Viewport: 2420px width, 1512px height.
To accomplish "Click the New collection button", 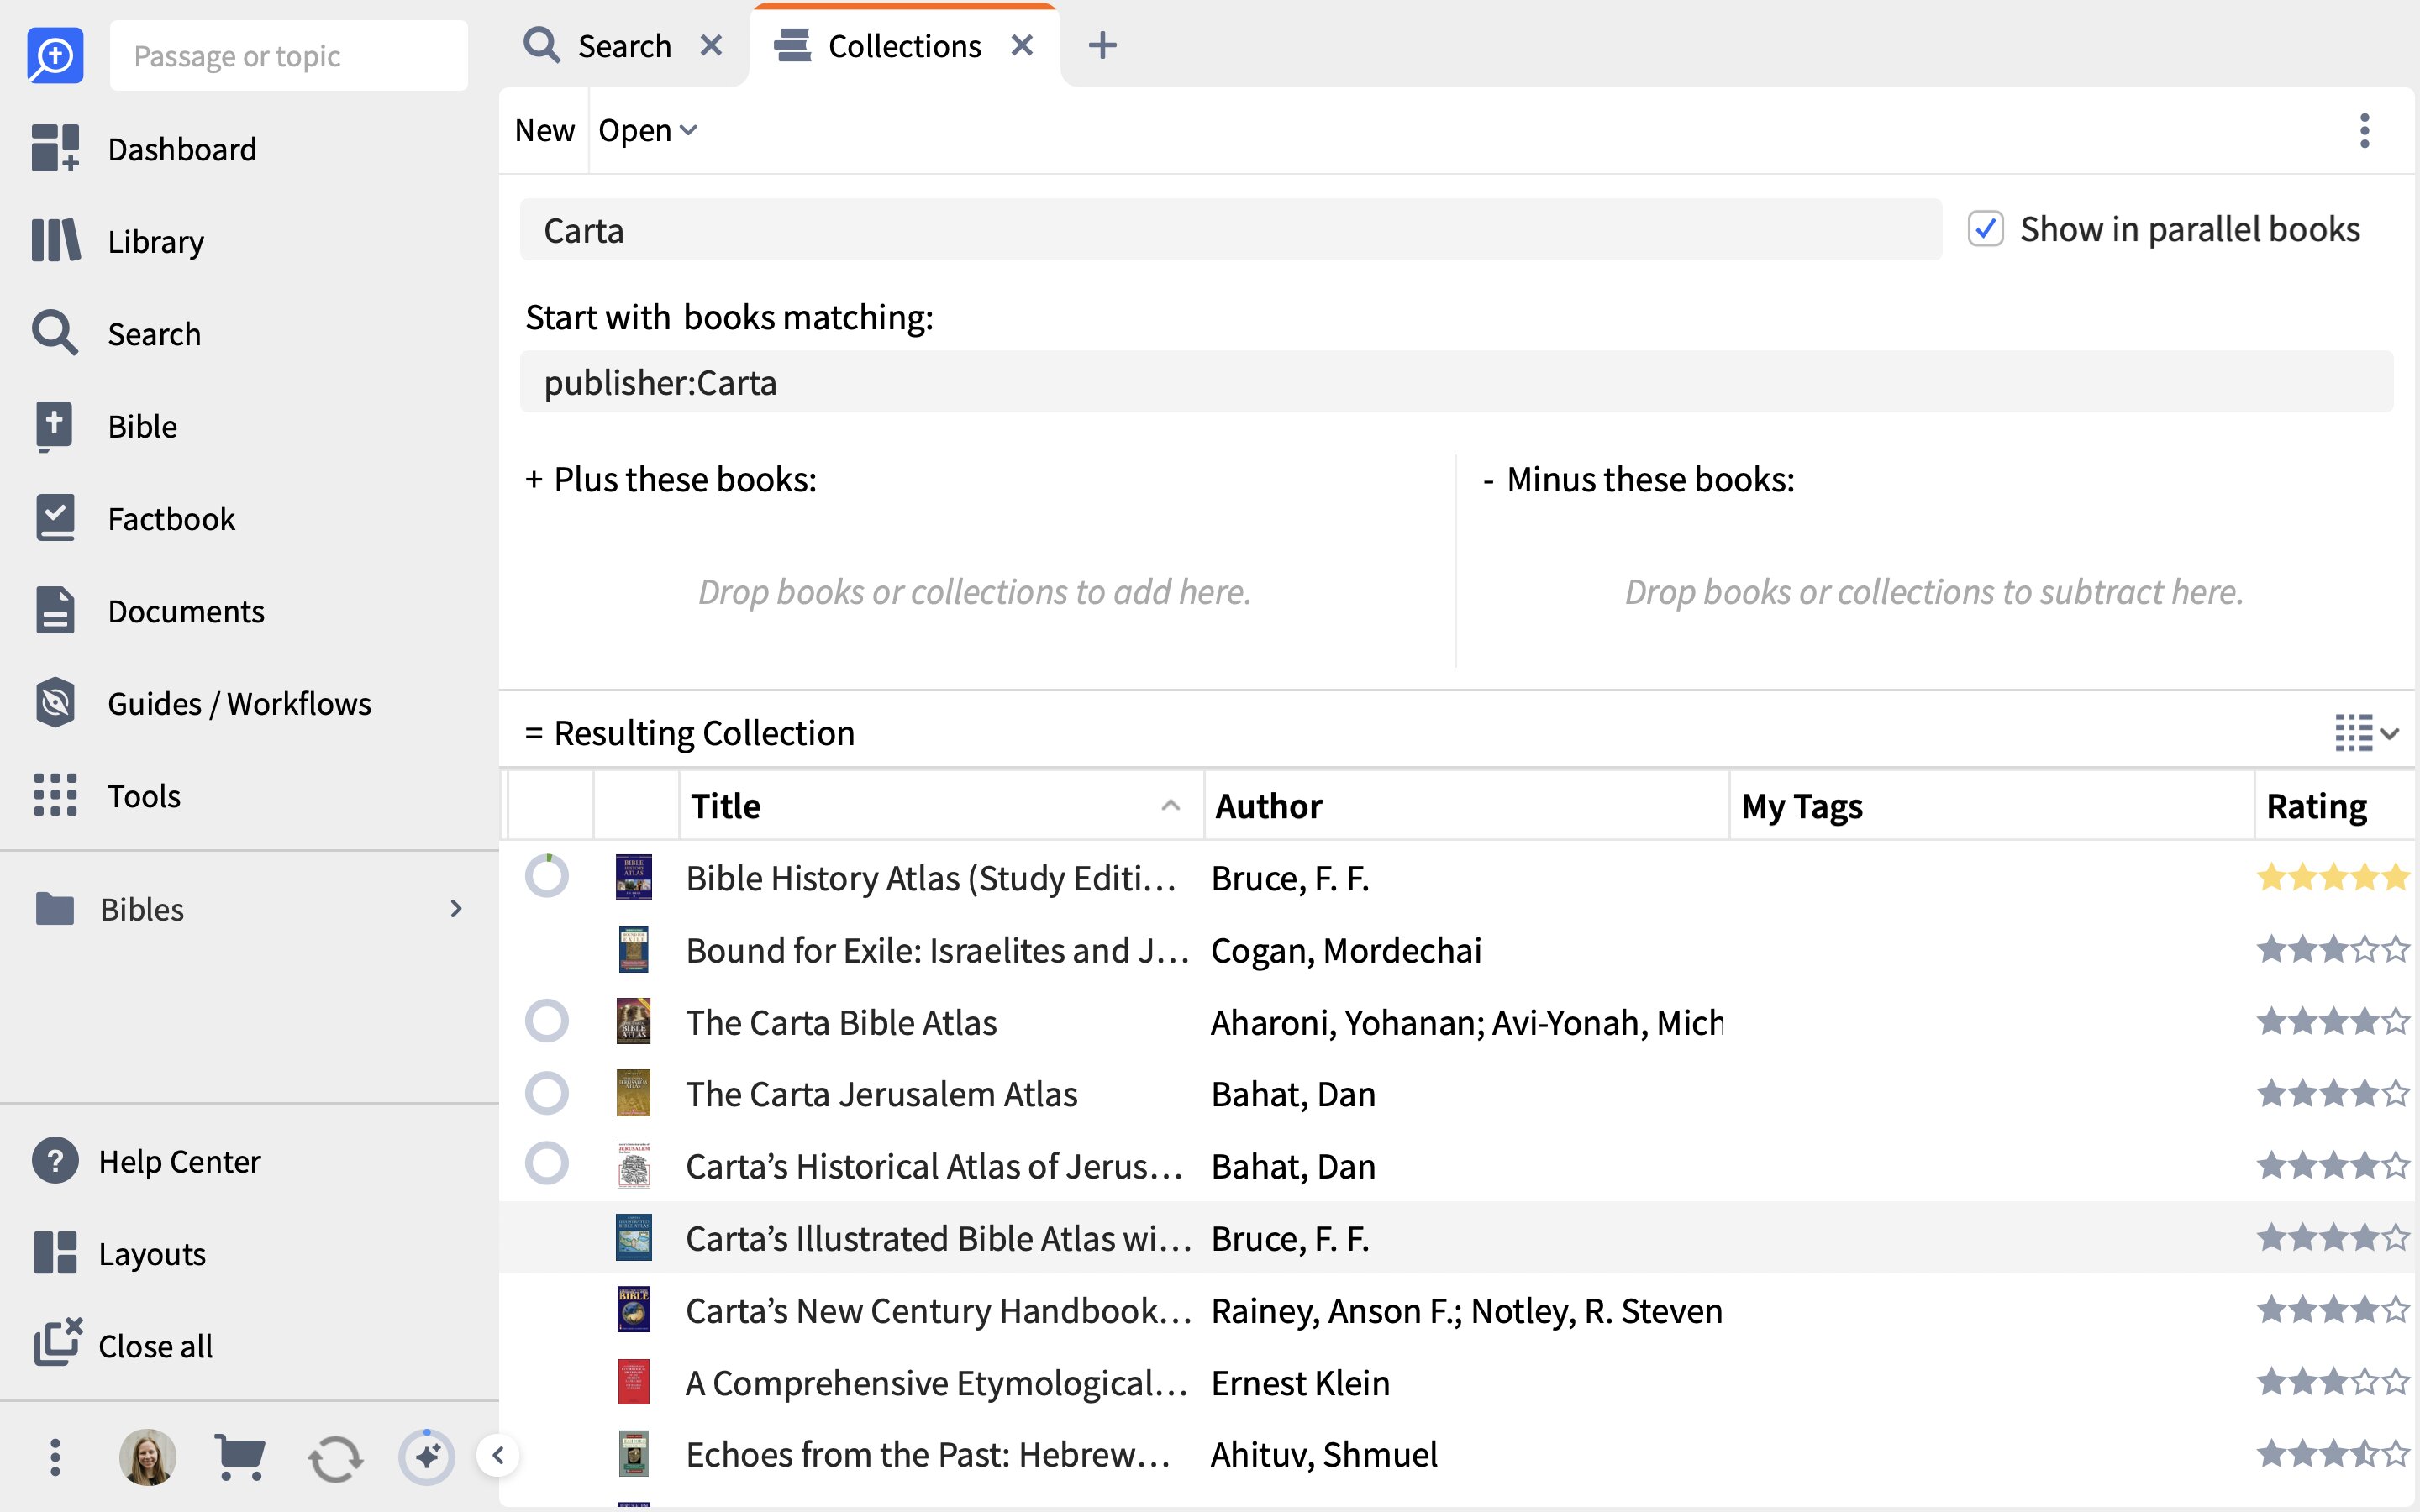I will click(x=544, y=130).
